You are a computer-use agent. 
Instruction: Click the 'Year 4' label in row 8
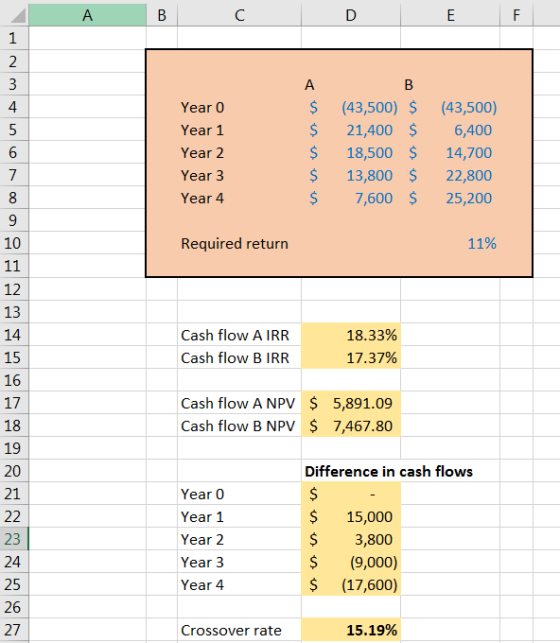click(203, 198)
